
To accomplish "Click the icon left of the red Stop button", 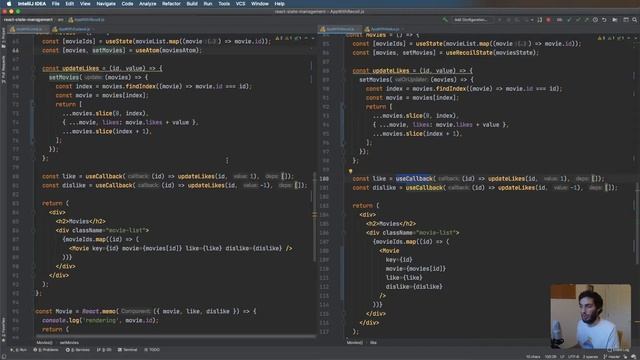I will click(540, 20).
